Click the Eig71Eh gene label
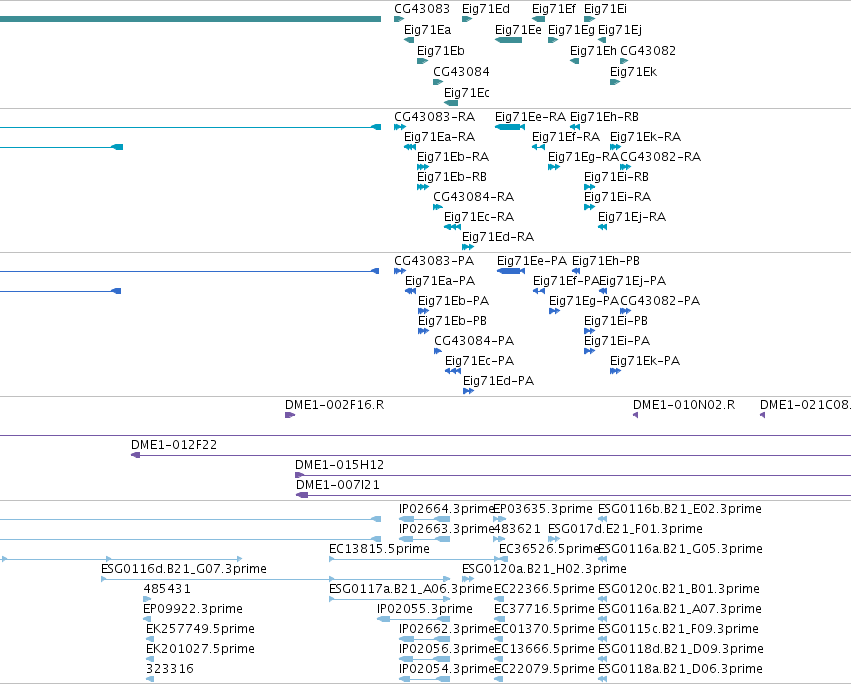The image size is (851, 684). [593, 51]
